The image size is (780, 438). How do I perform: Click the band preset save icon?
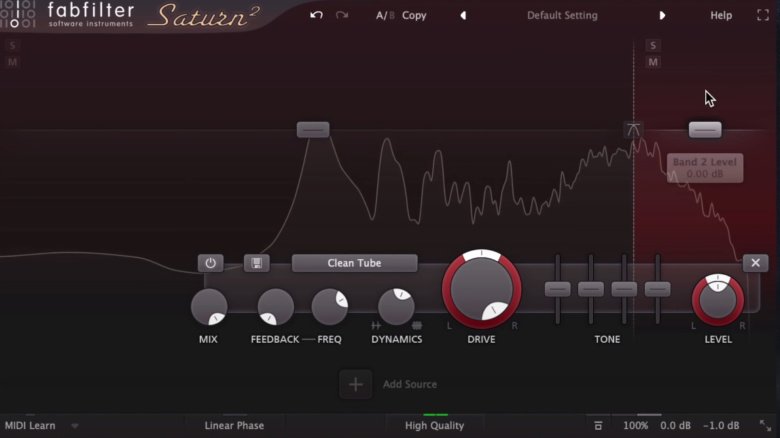click(257, 263)
